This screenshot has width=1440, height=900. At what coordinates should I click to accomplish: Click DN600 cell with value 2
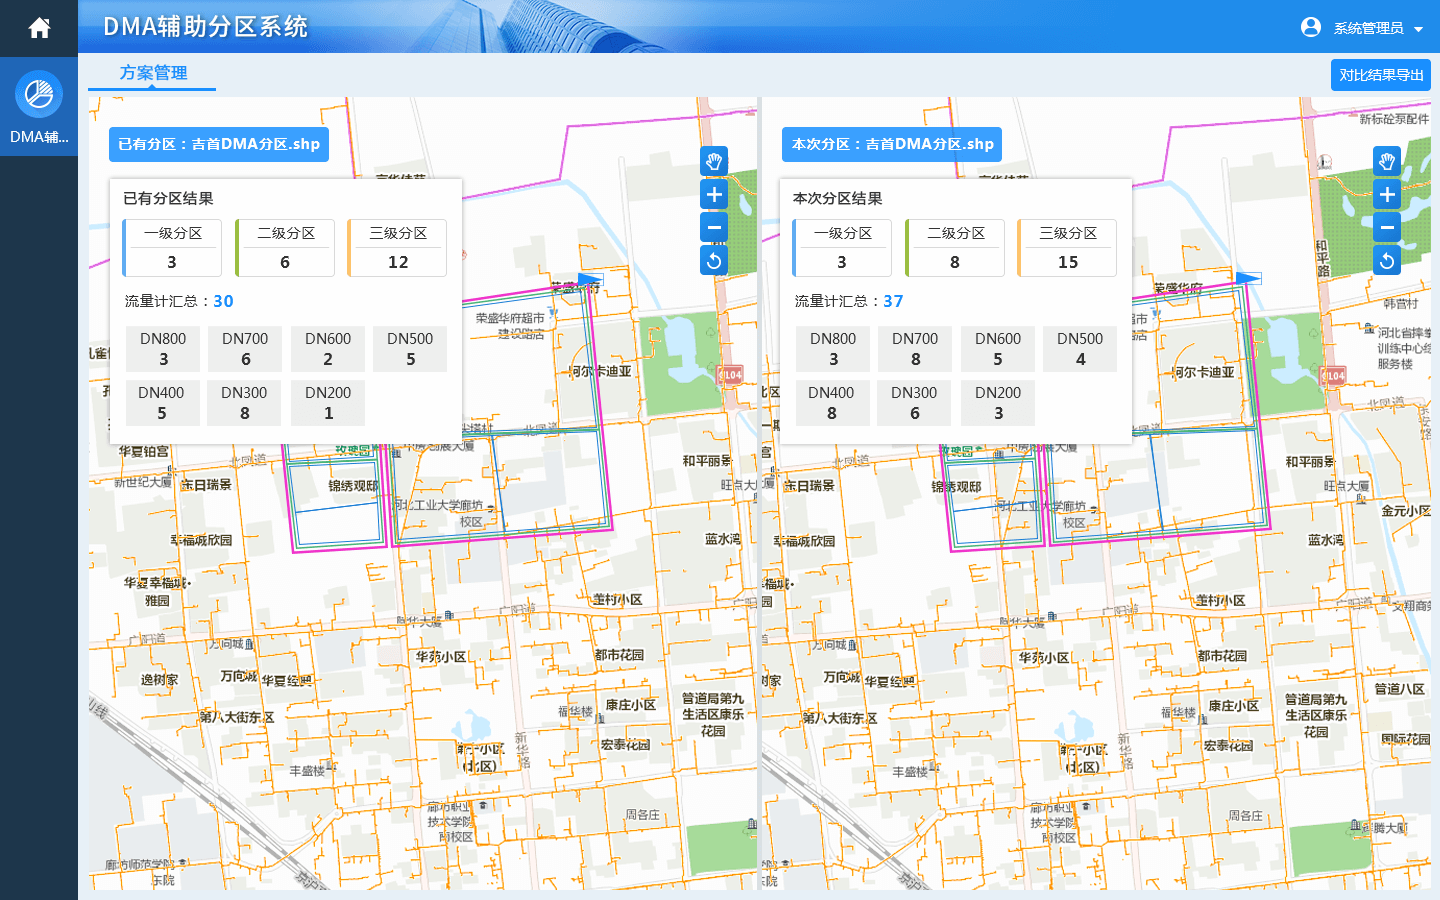(x=328, y=349)
